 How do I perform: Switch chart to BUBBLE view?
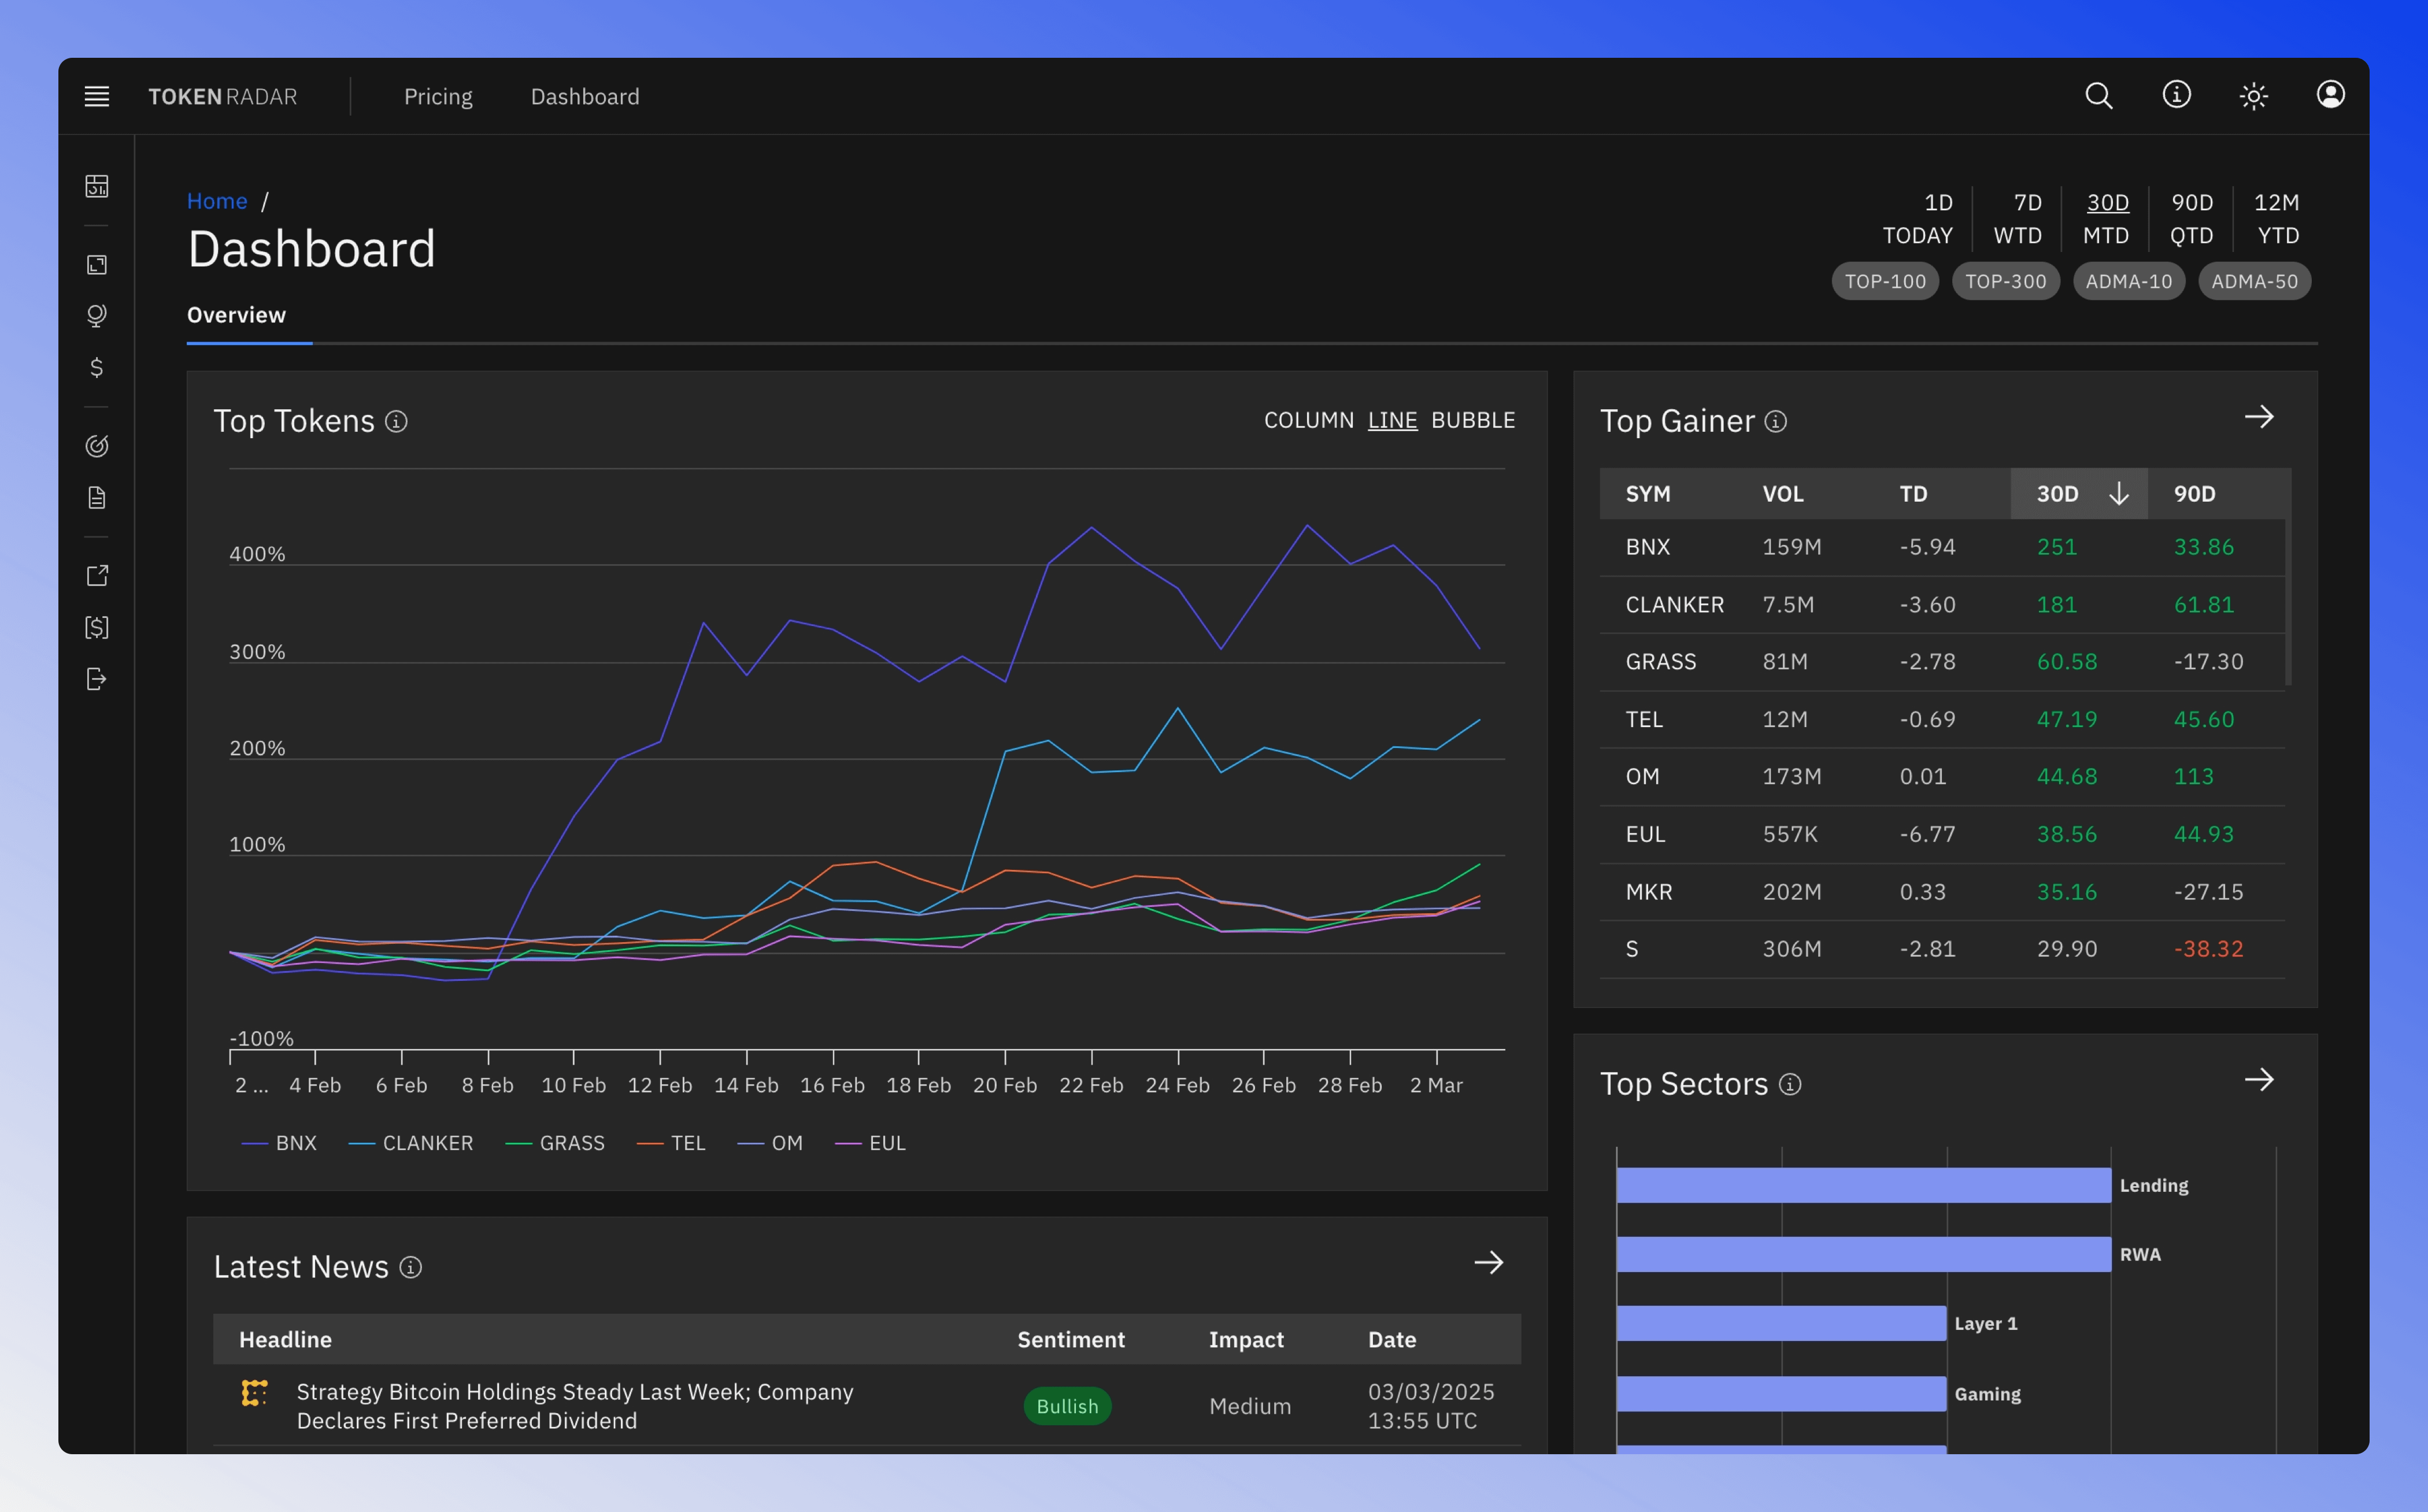tap(1473, 420)
